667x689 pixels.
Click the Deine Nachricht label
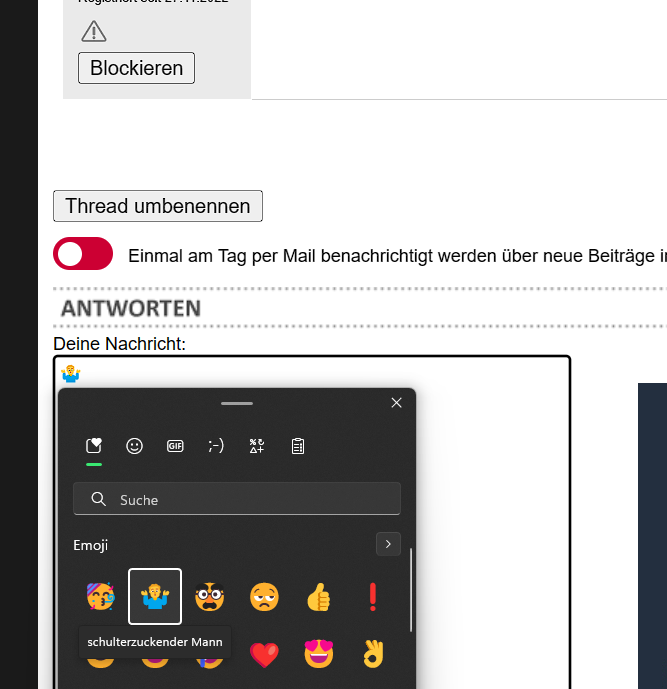(120, 344)
